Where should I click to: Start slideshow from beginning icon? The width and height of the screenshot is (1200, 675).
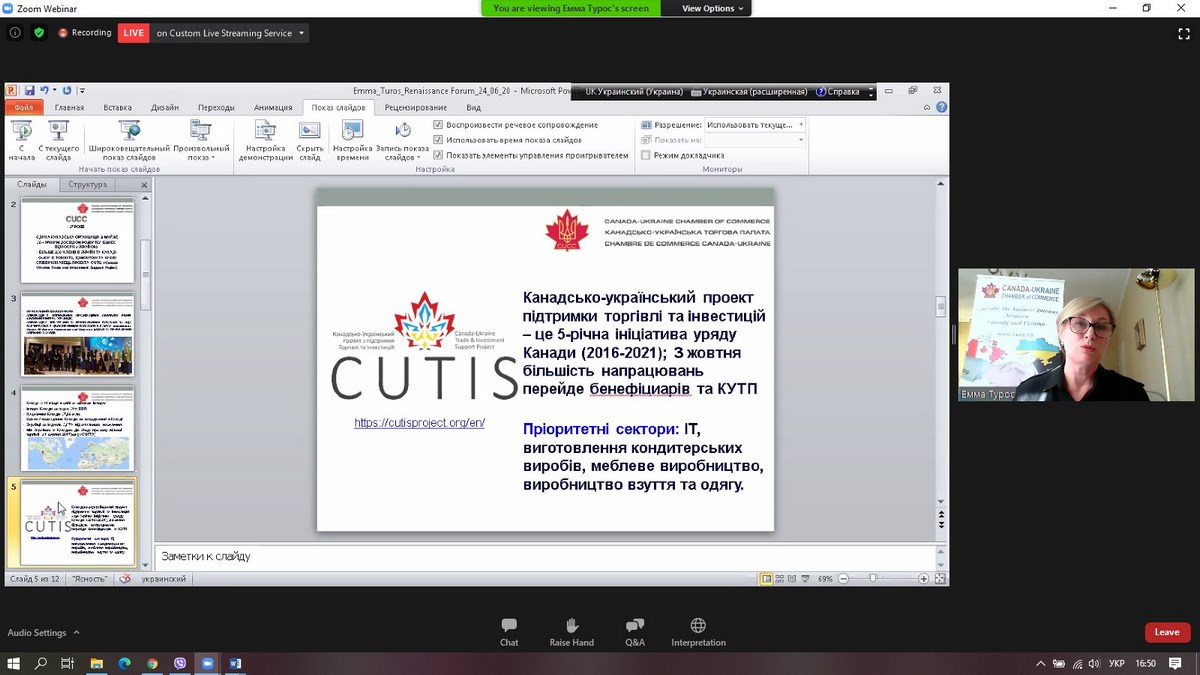(x=21, y=131)
